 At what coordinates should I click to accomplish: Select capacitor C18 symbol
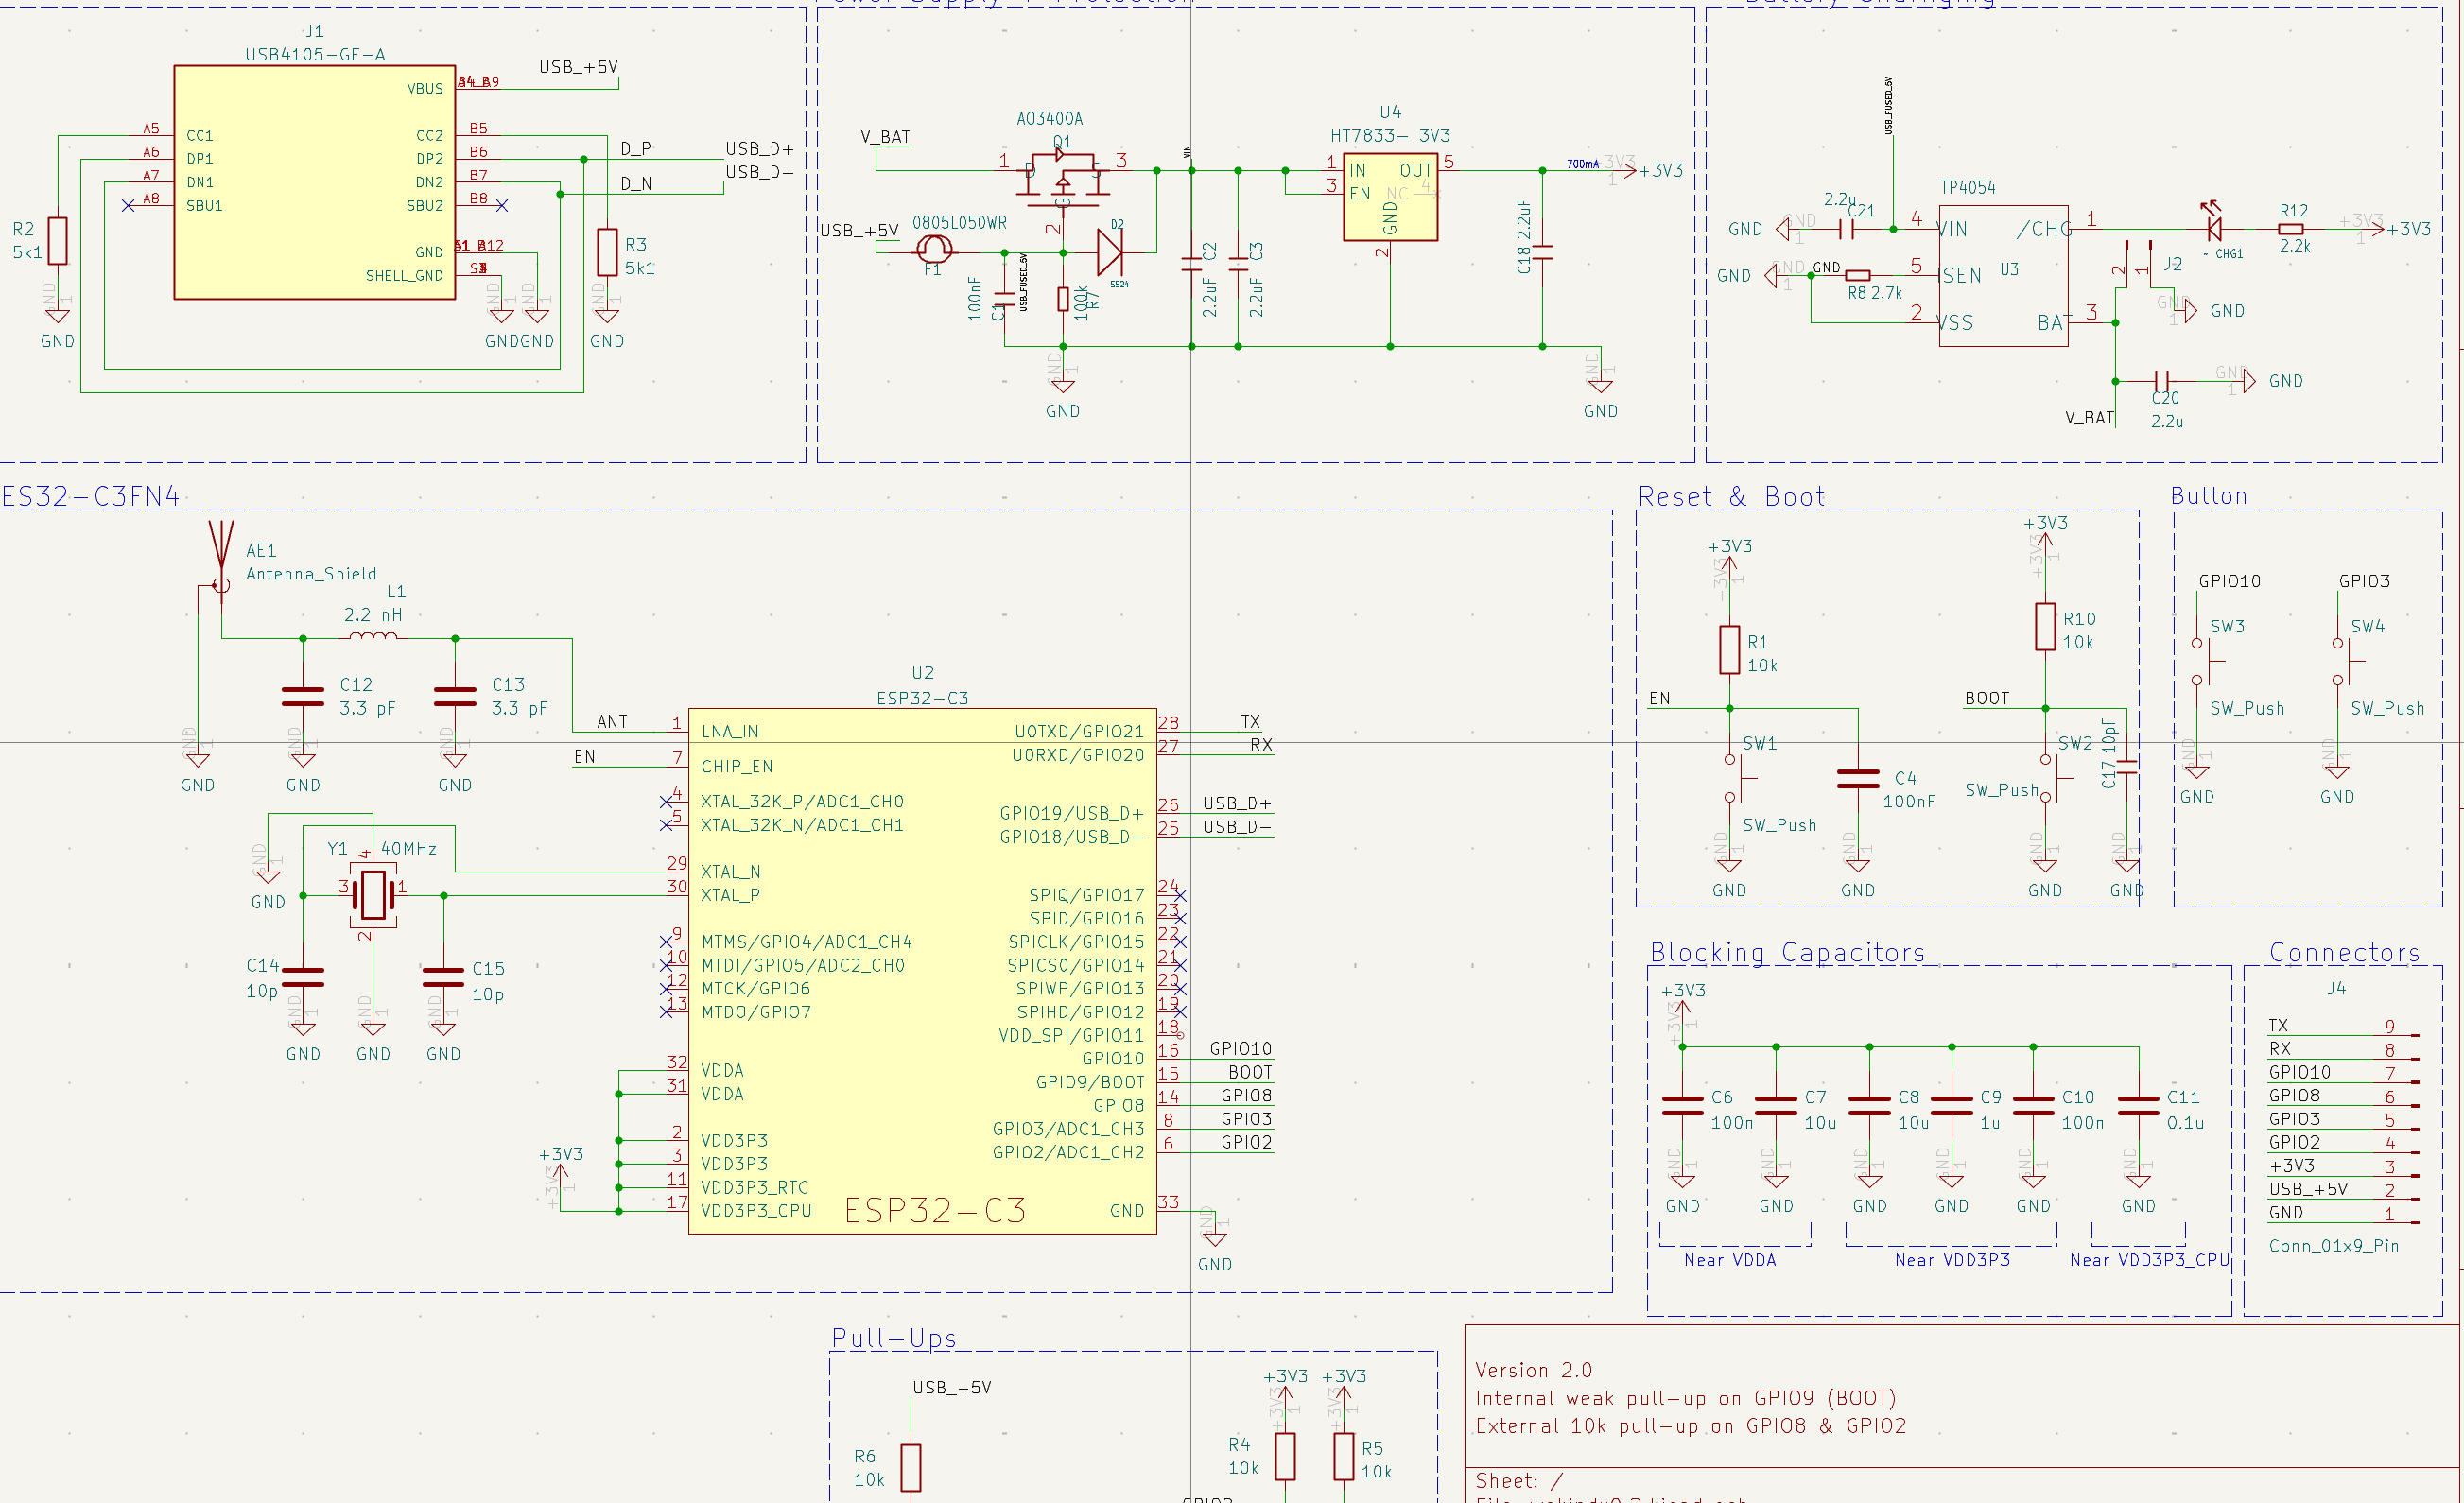(1543, 252)
